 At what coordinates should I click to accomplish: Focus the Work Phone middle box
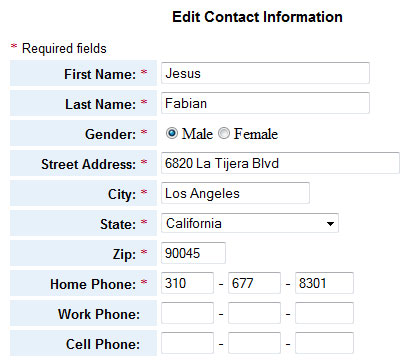click(254, 313)
